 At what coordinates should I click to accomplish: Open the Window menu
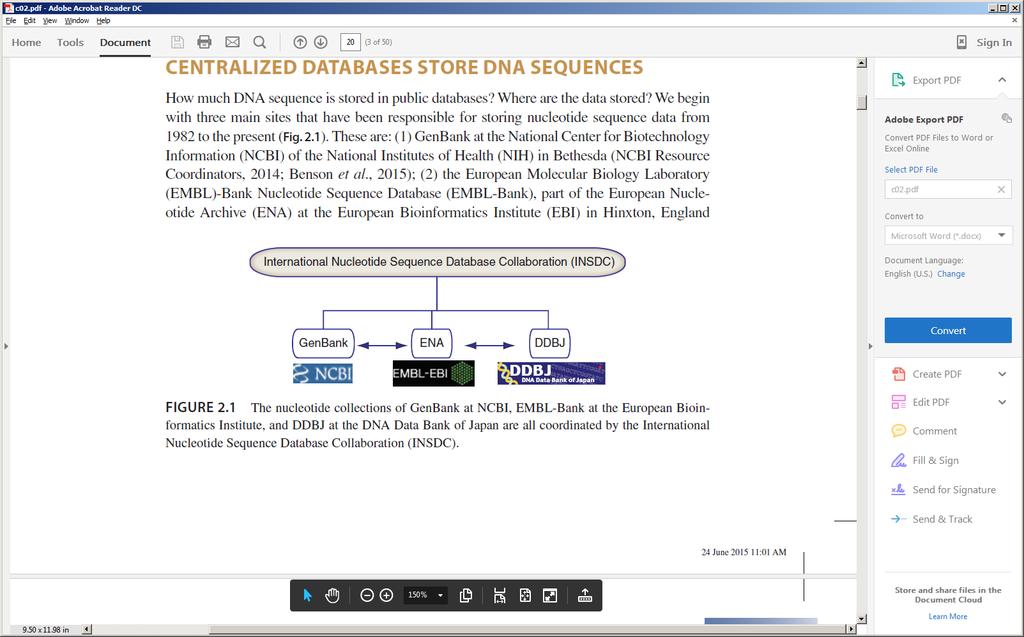[x=76, y=20]
